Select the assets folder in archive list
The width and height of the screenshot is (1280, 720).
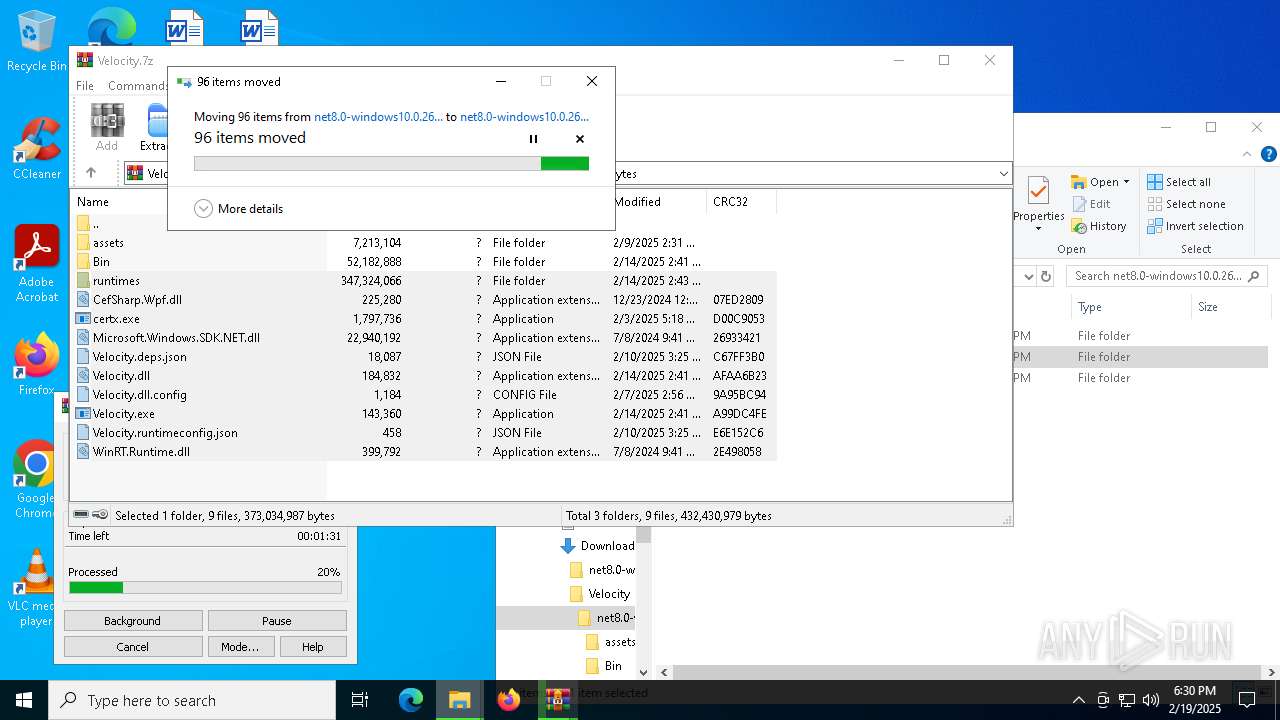coord(108,243)
